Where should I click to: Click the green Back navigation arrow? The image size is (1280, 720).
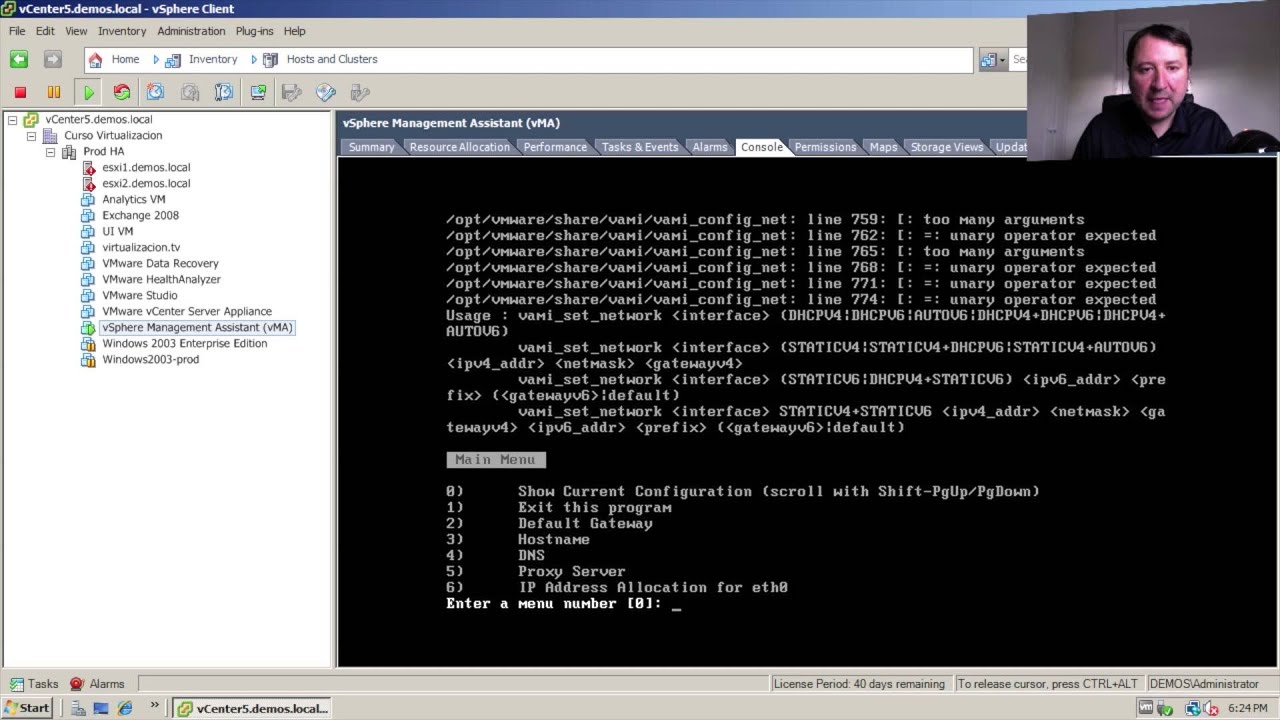(x=19, y=60)
